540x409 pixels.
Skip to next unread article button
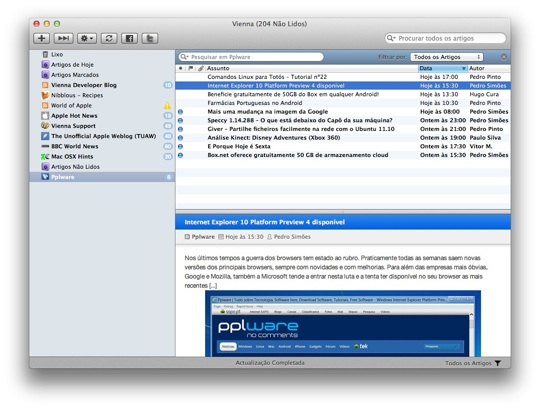[63, 38]
